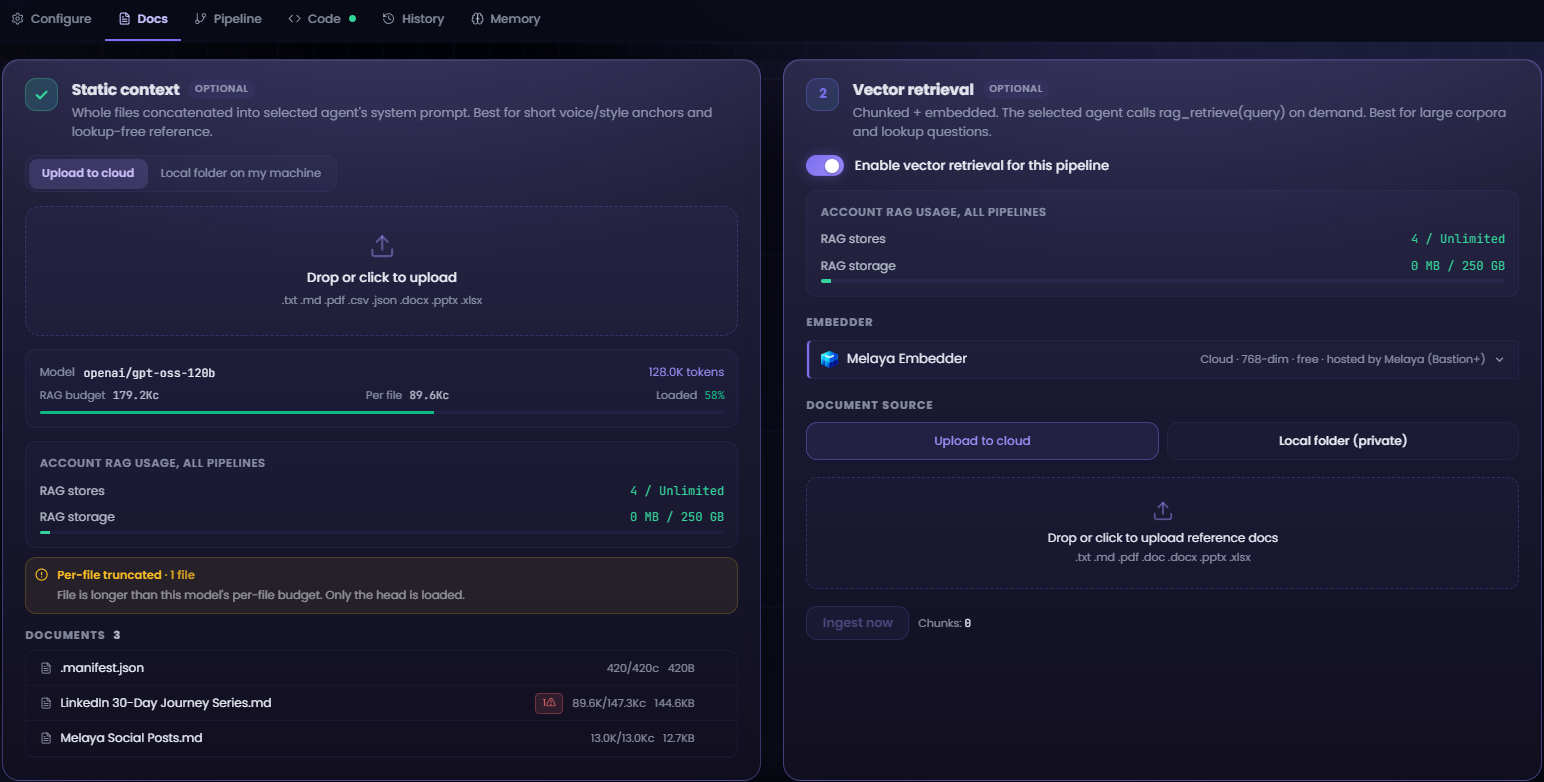Click the upload arrow icon in Static context dropzone
The height and width of the screenshot is (782, 1544).
[x=382, y=246]
